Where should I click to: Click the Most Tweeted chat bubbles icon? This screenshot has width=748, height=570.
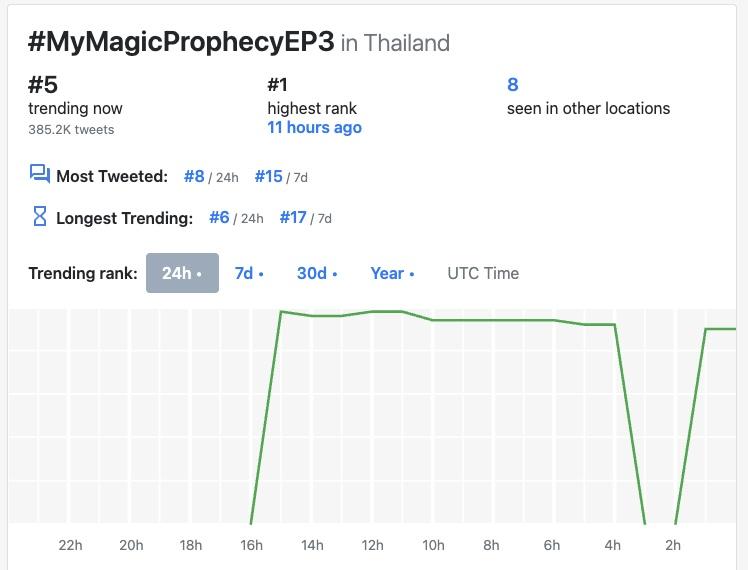[40, 174]
